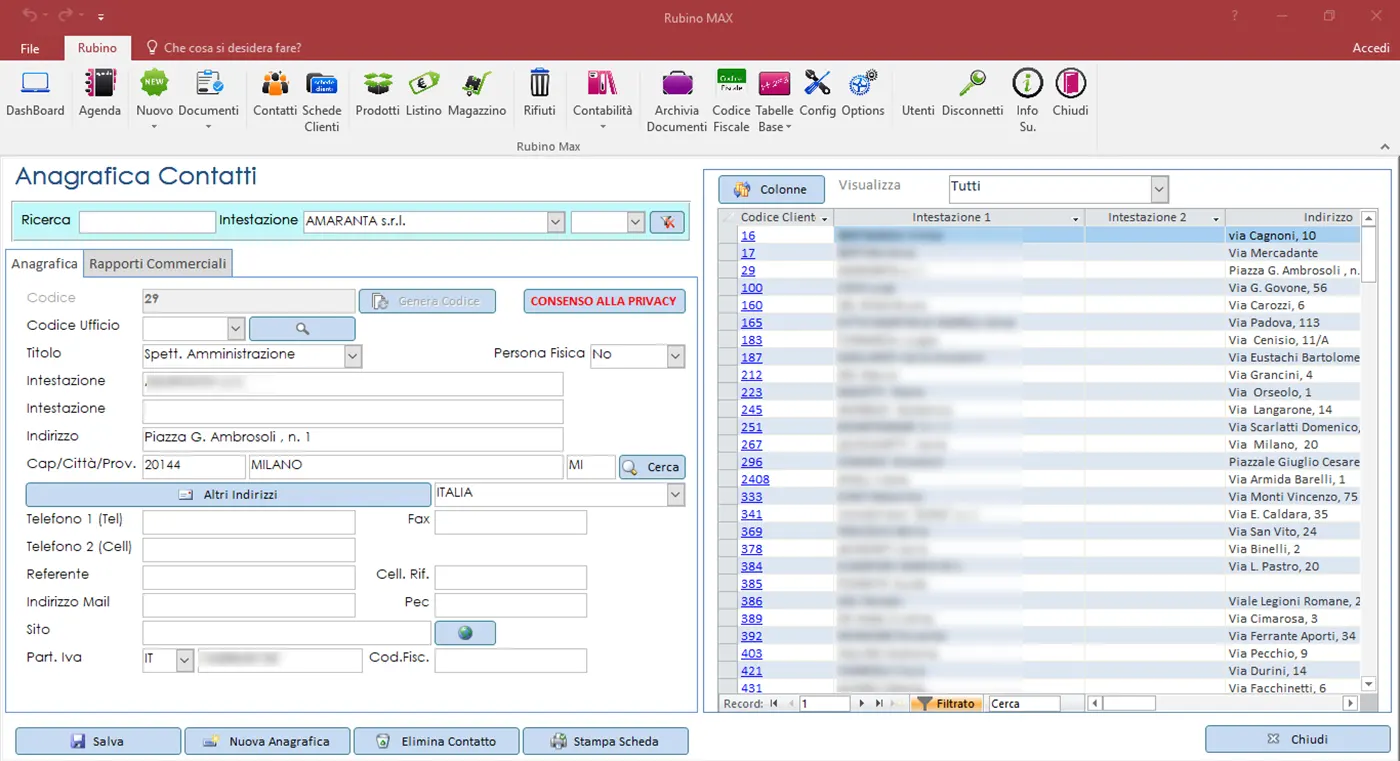Open client code 2408 link
The image size is (1400, 761).
[x=755, y=479]
